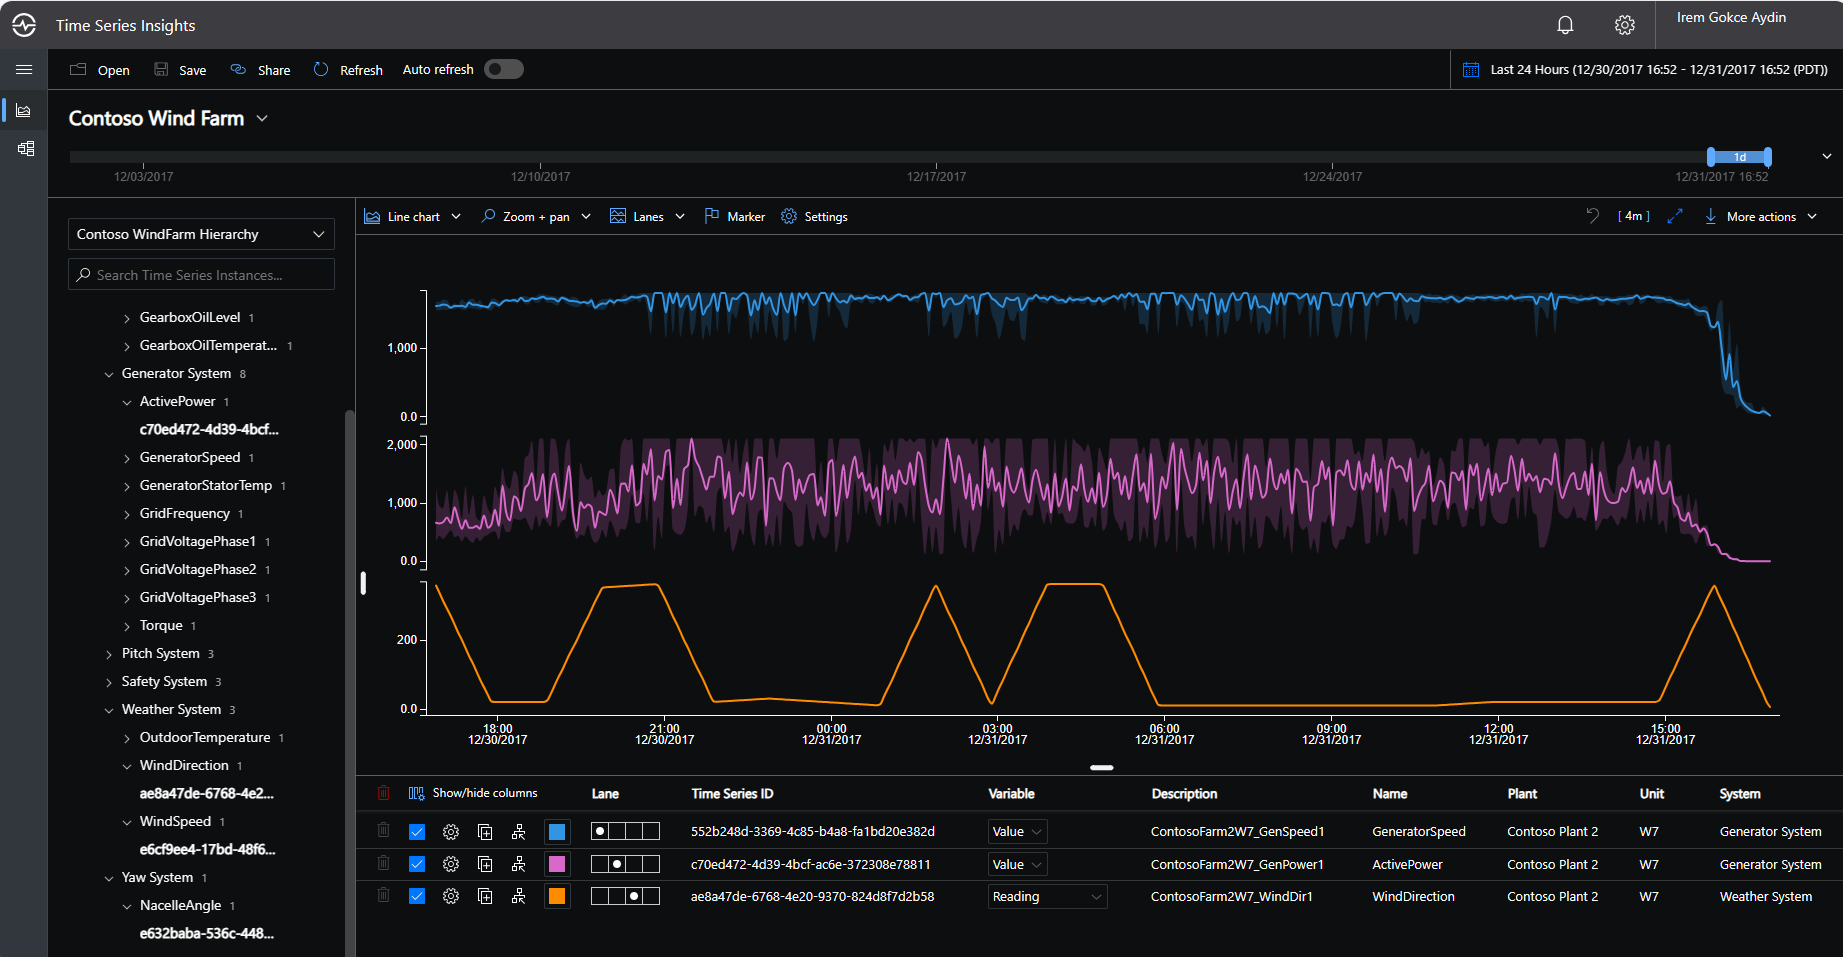The image size is (1843, 957).
Task: Expand the chart to full screen
Action: pyautogui.click(x=1675, y=216)
